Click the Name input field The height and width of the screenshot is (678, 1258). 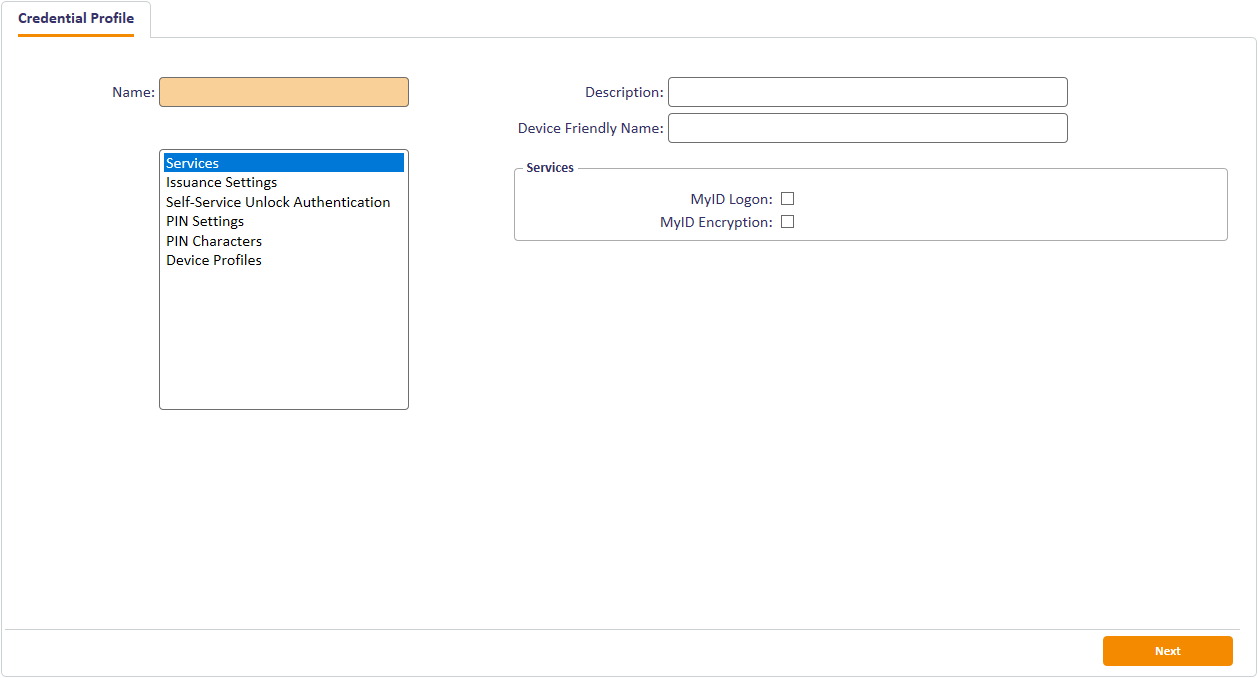click(284, 92)
